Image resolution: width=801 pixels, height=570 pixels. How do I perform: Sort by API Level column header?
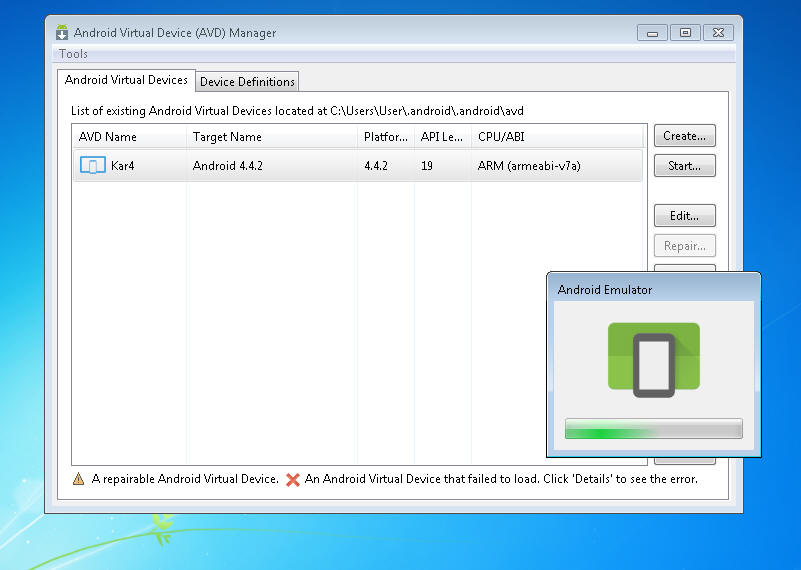pyautogui.click(x=443, y=136)
